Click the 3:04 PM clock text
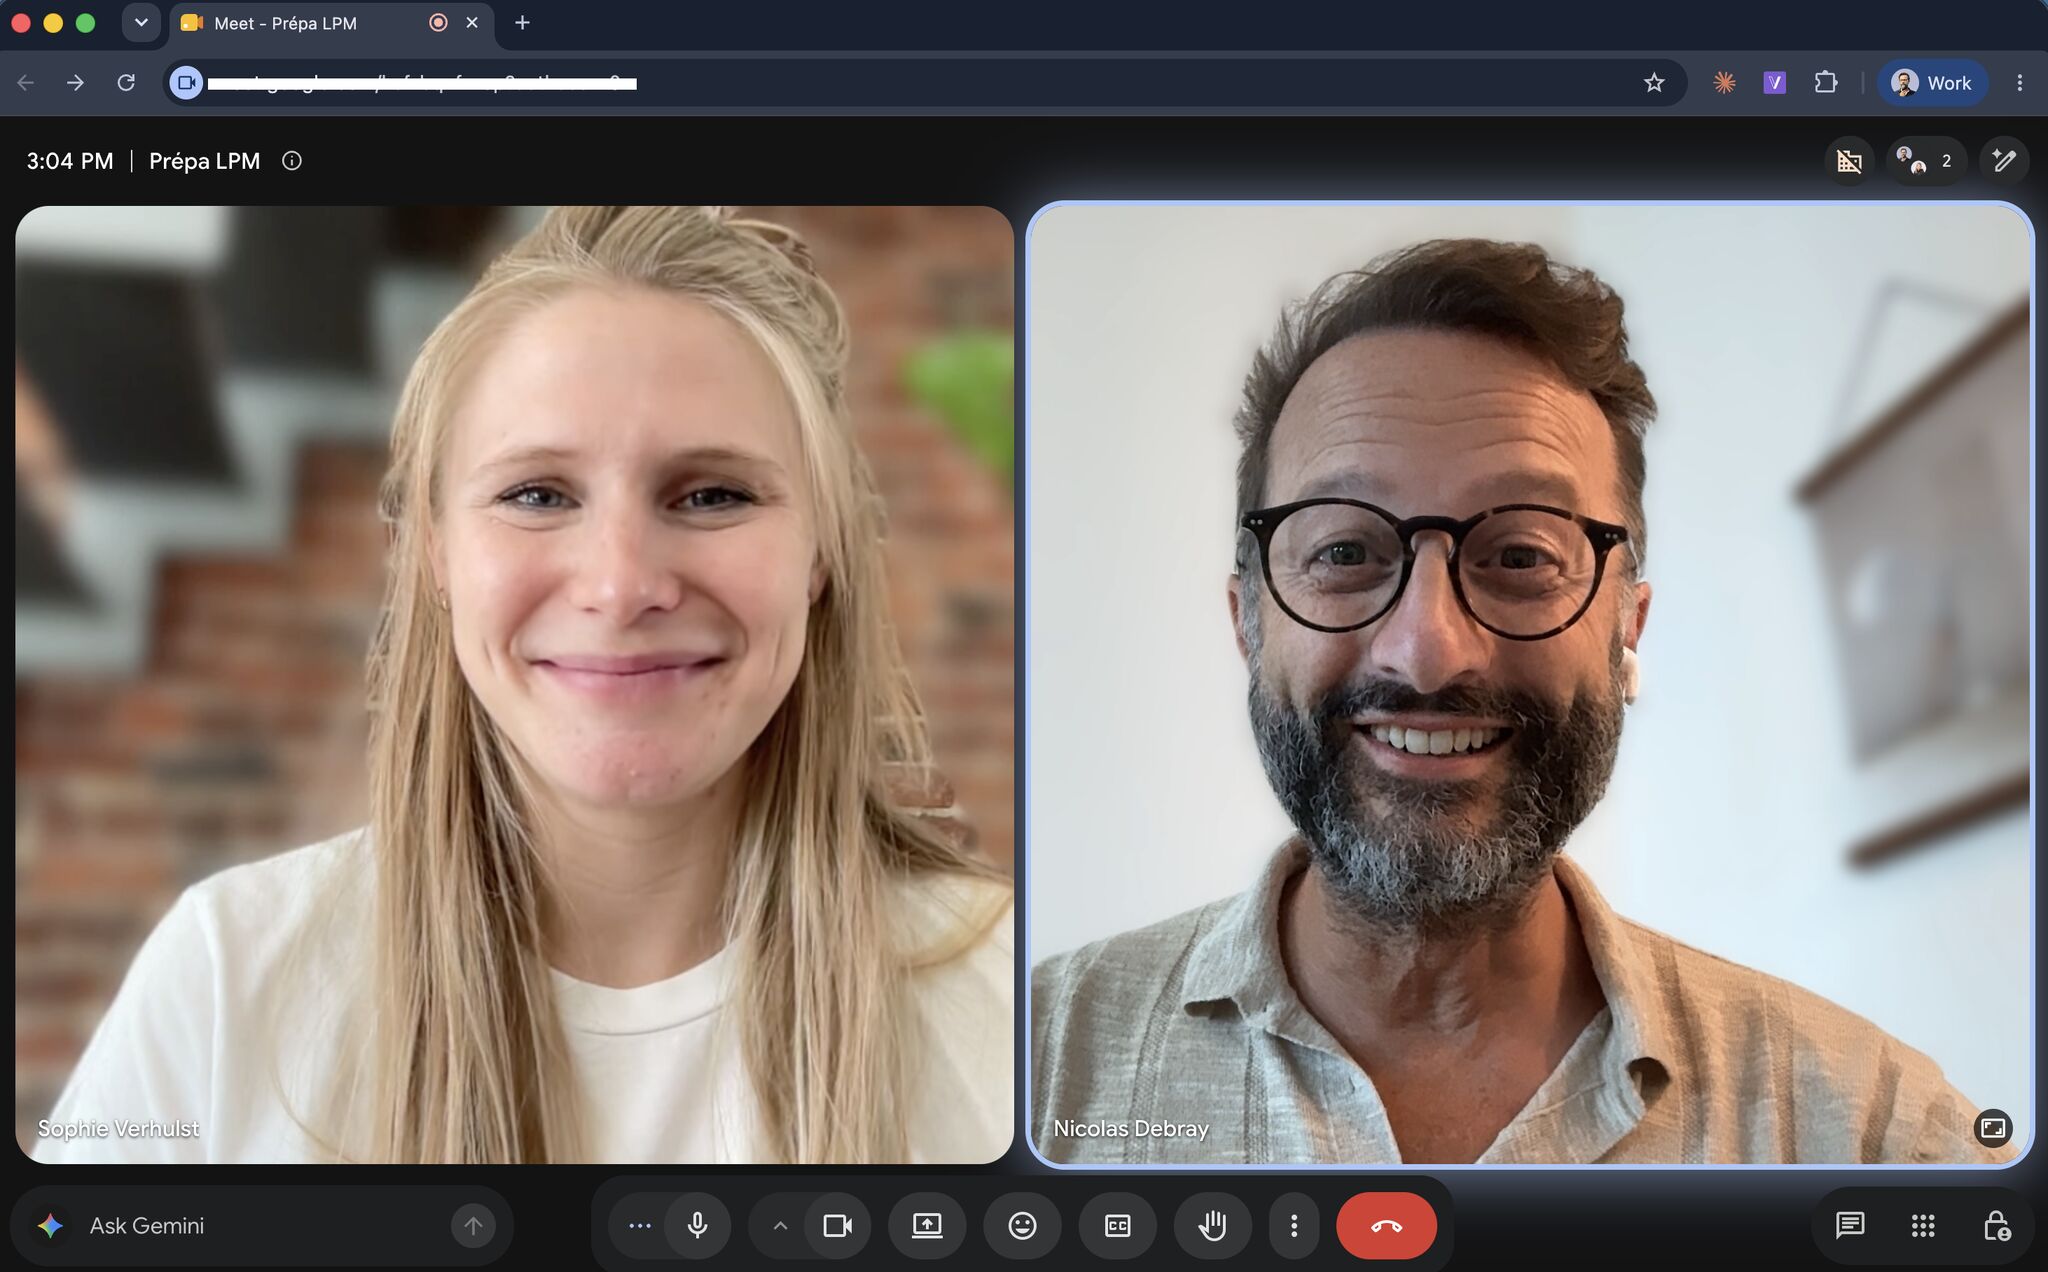 point(70,161)
